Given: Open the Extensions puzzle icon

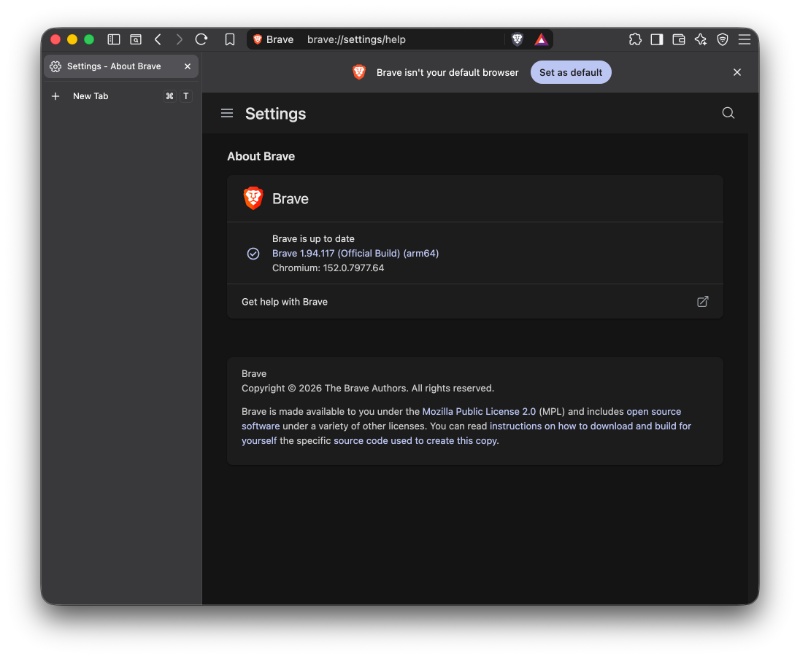Looking at the screenshot, I should (x=635, y=39).
